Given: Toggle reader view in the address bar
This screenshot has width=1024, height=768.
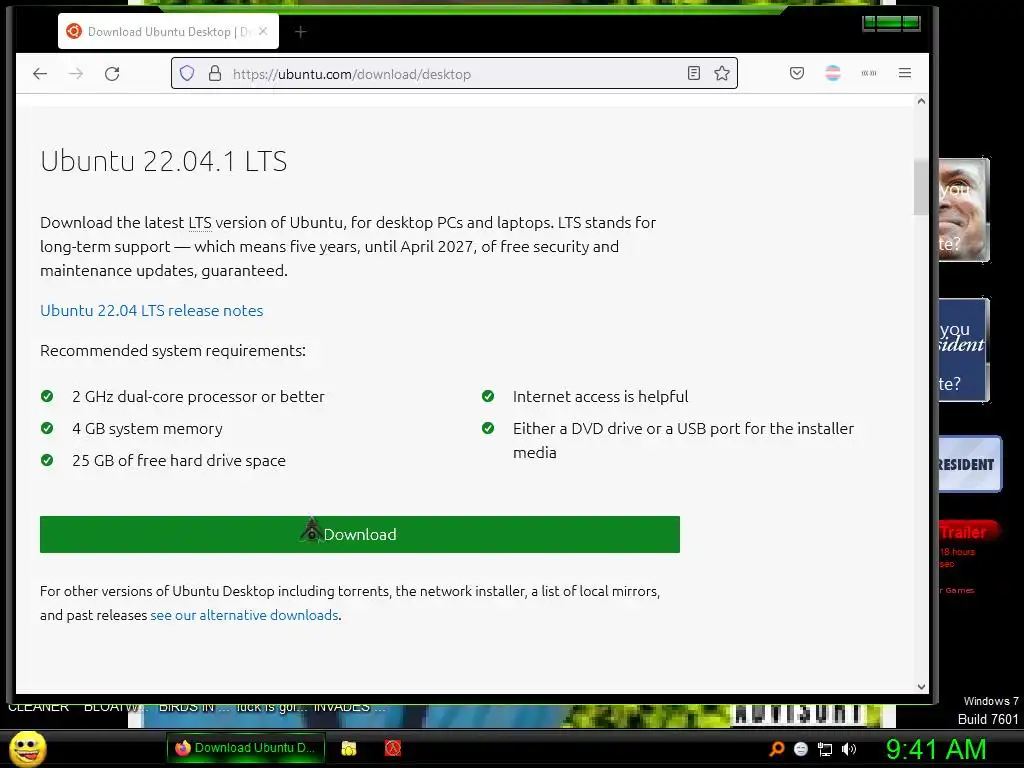Looking at the screenshot, I should coord(694,73).
